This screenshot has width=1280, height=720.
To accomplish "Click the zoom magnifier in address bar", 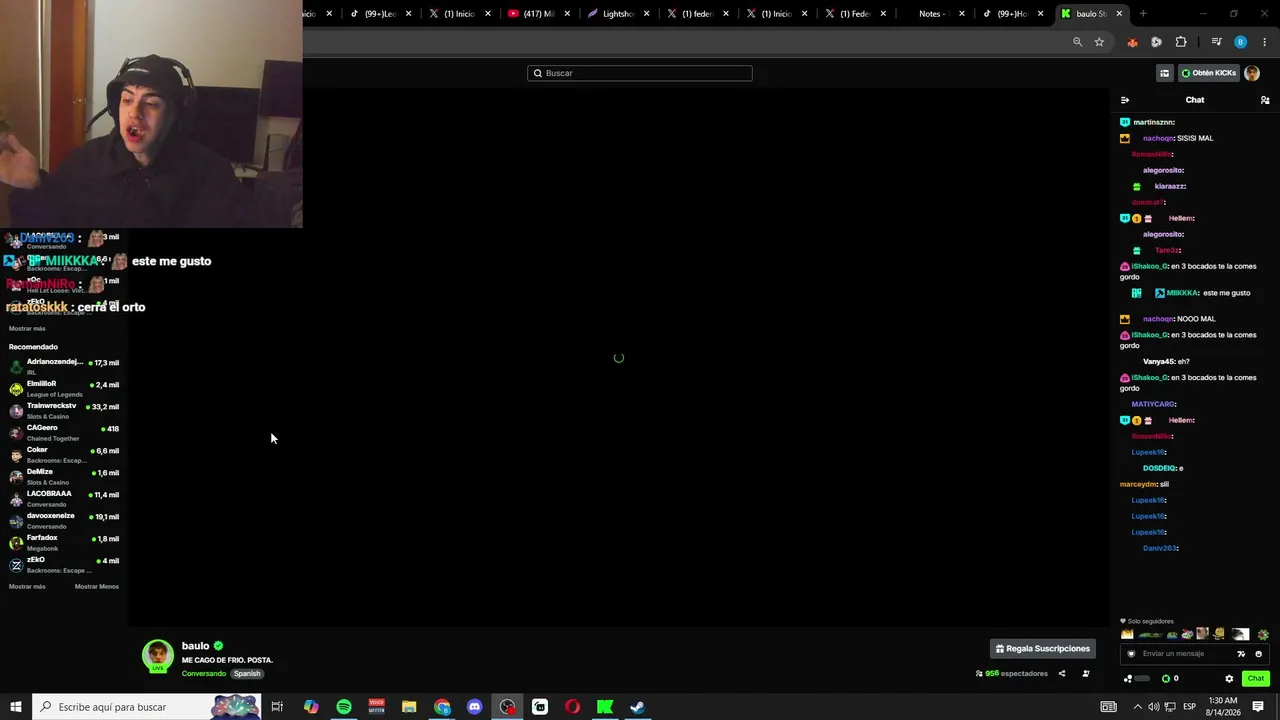I will click(x=1077, y=42).
